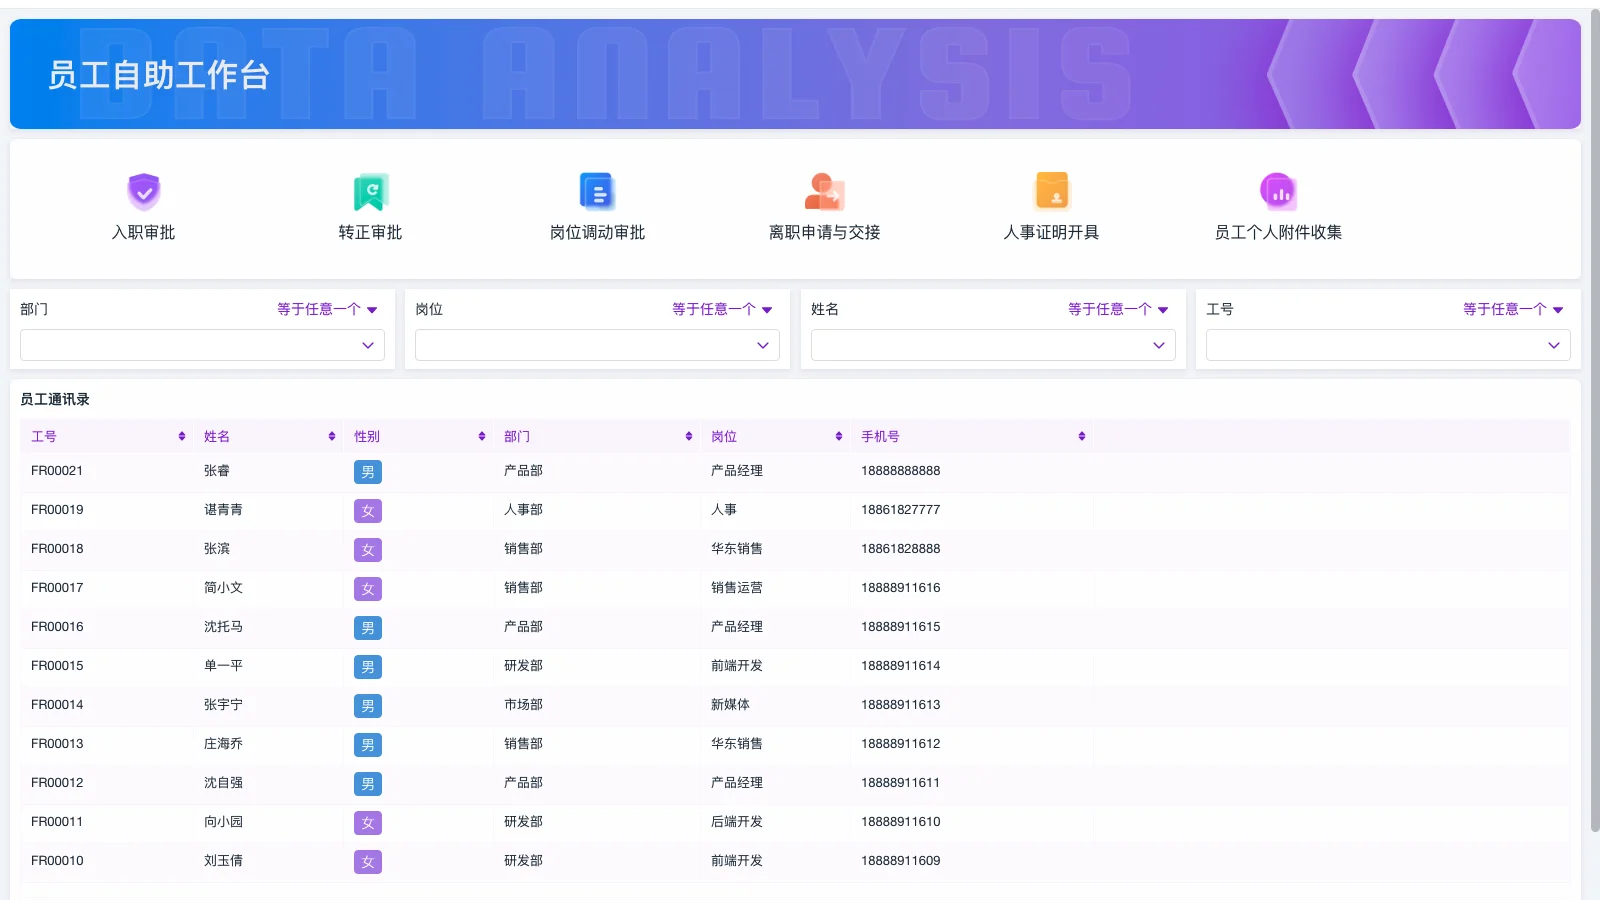This screenshot has width=1600, height=900.
Task: Click the phone number 18888911614
Action: tap(900, 666)
